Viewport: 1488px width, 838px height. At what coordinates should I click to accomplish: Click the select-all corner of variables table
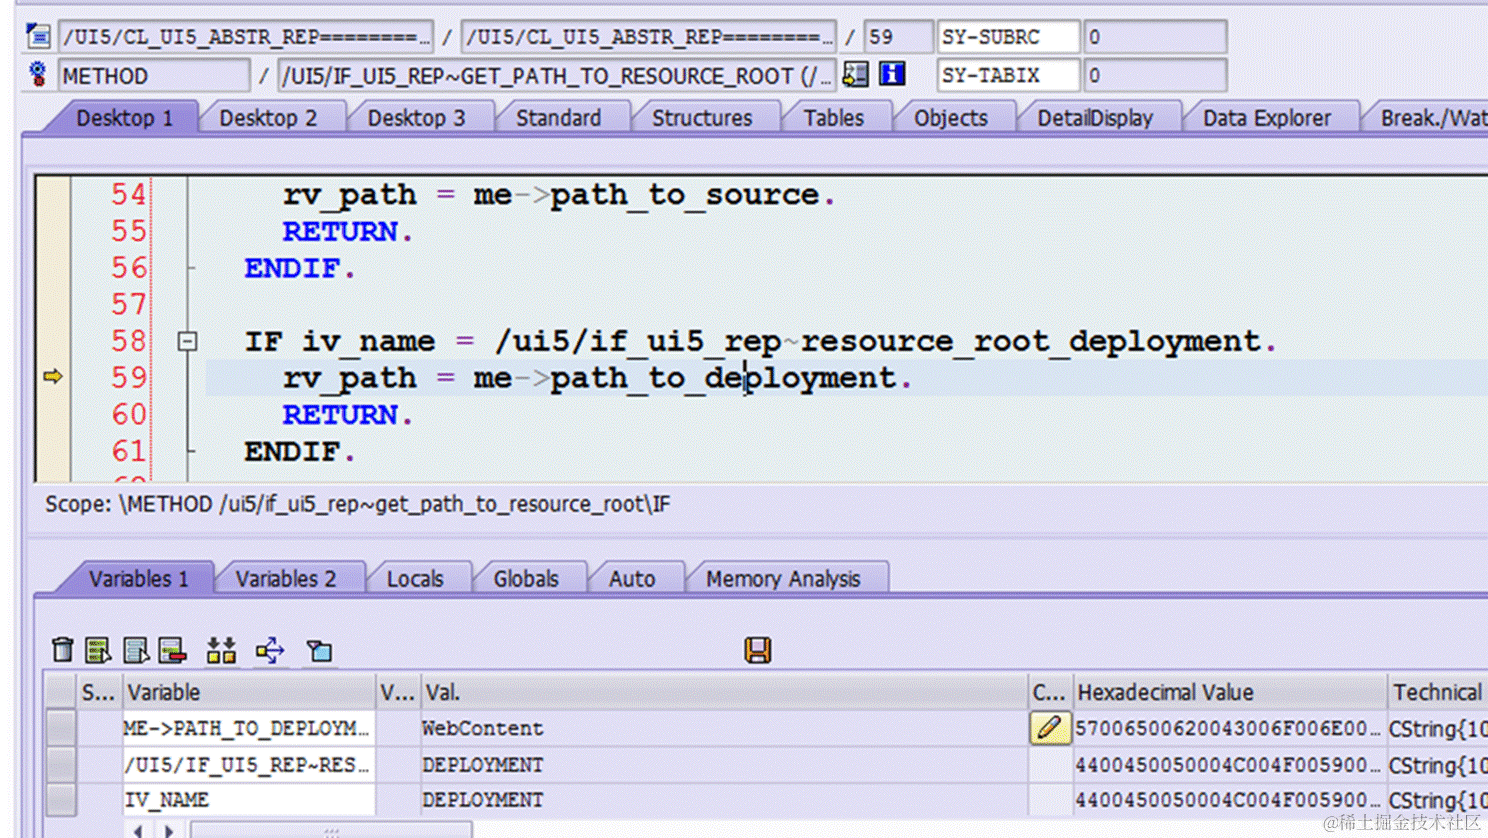61,692
